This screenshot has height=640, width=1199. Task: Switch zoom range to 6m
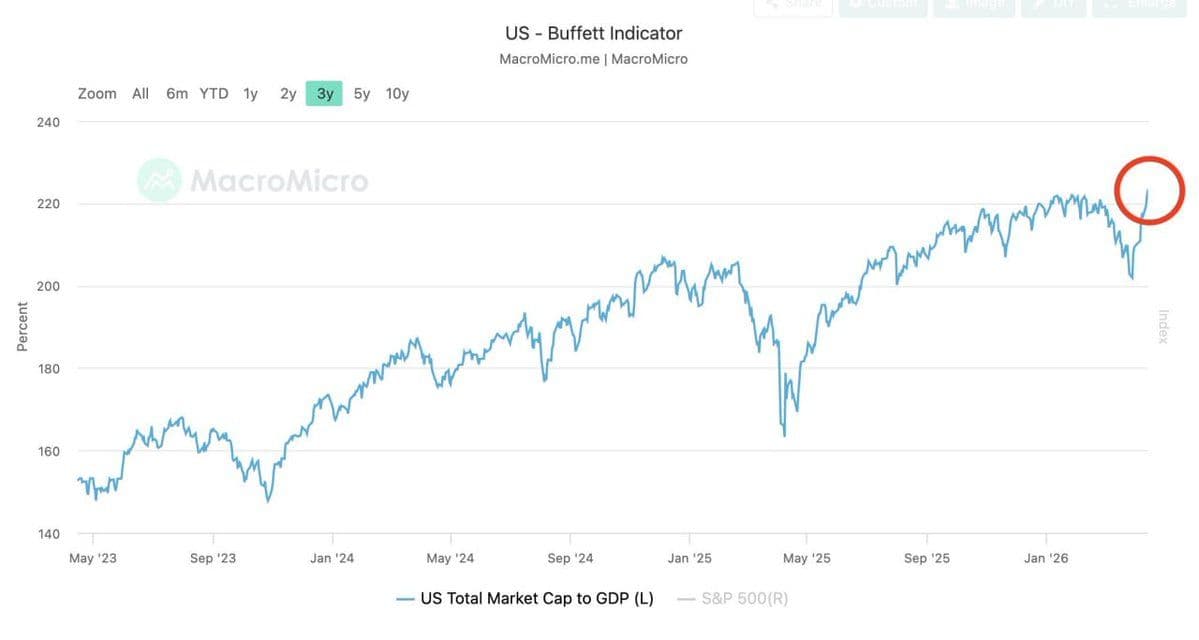[177, 94]
